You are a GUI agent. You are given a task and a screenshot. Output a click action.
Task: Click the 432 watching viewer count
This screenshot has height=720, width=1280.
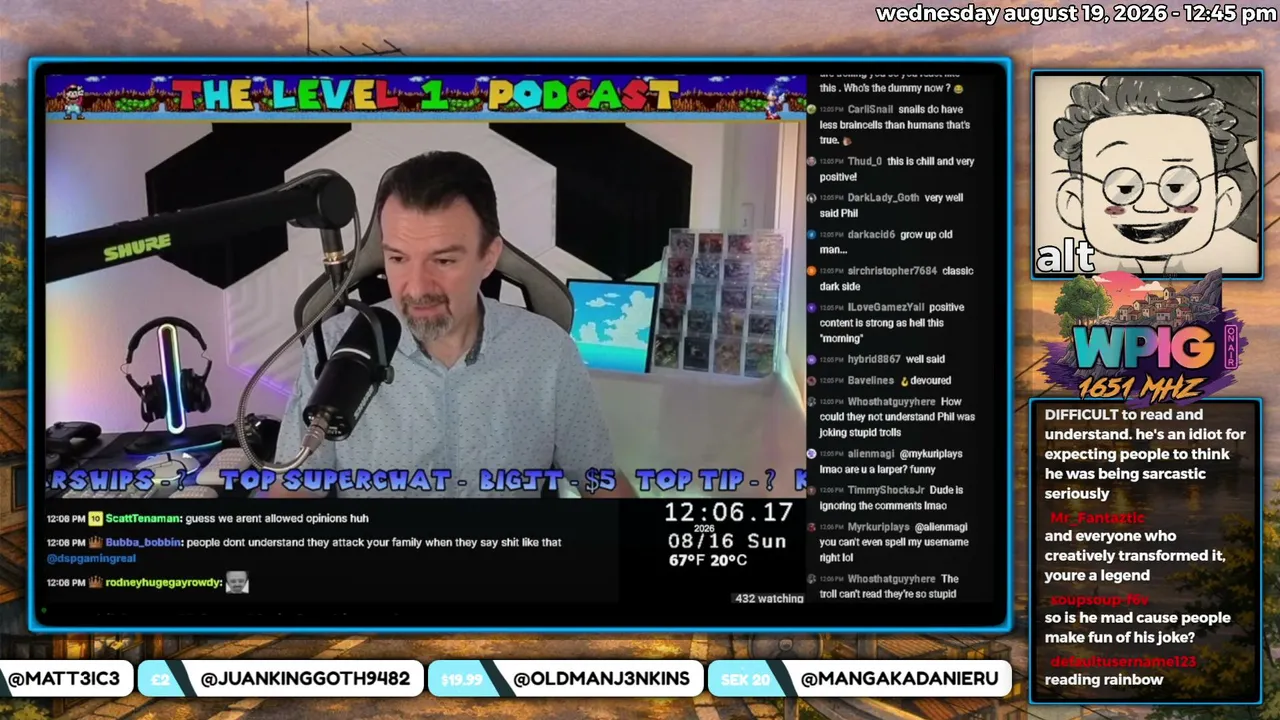(769, 598)
